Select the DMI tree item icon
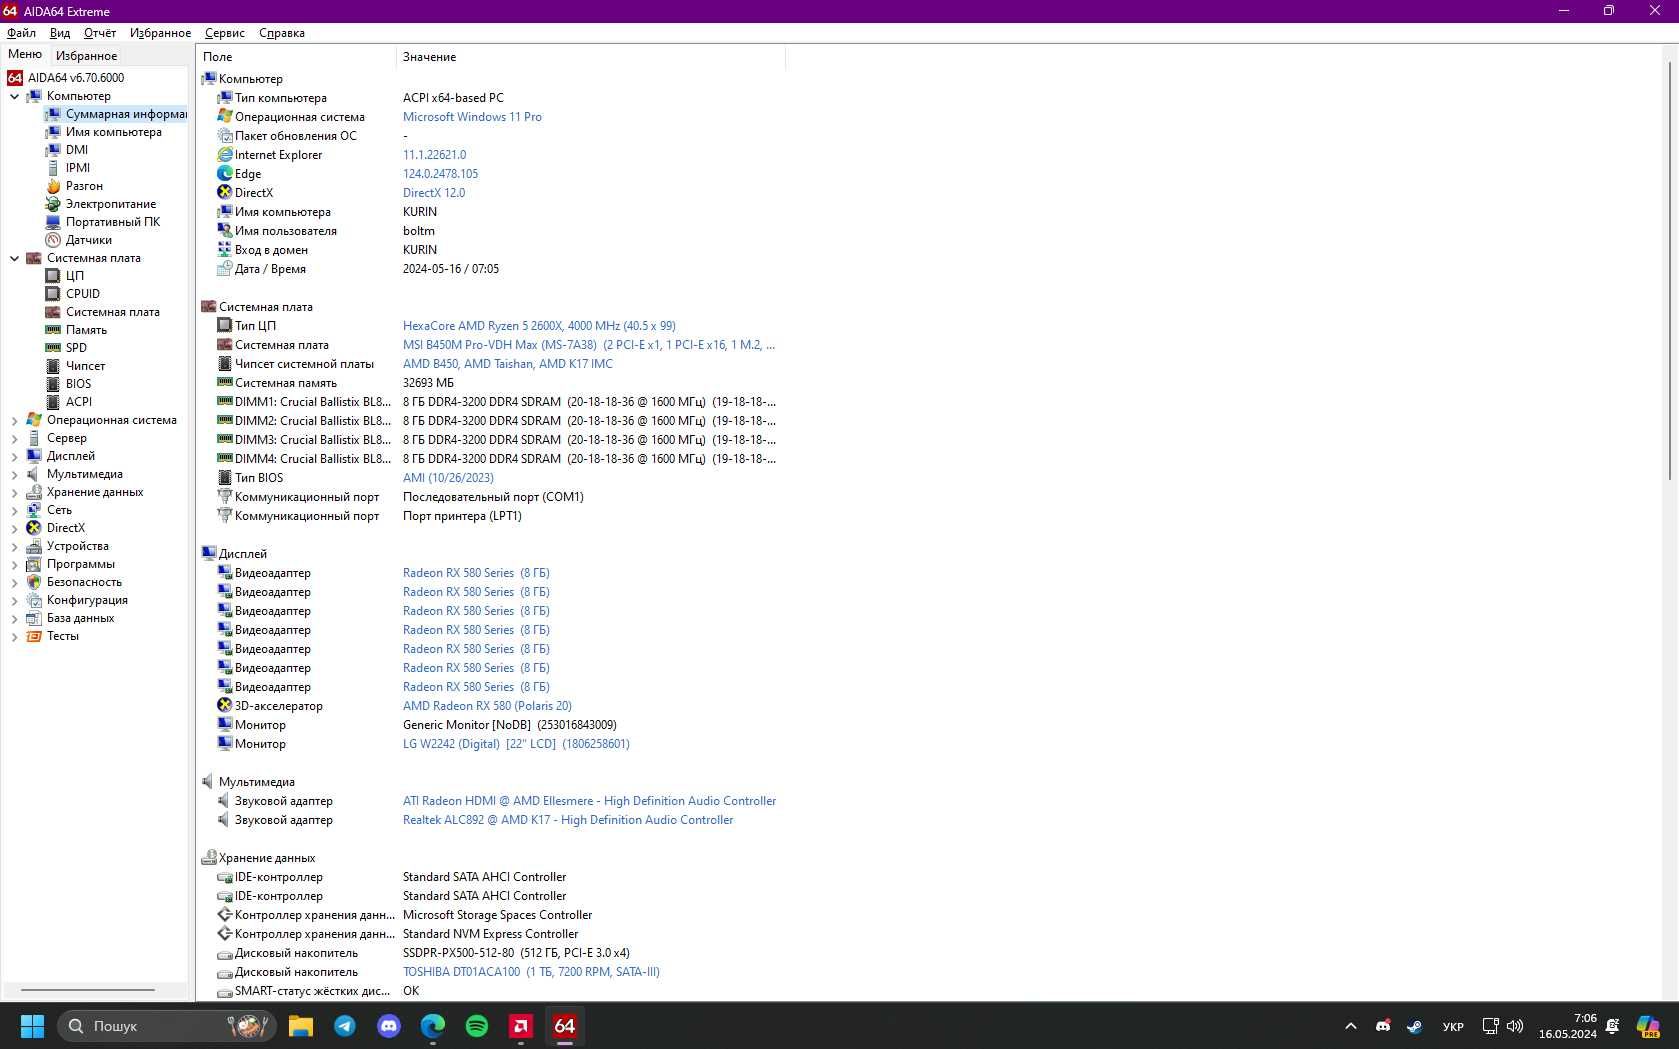Image resolution: width=1679 pixels, height=1049 pixels. click(53, 150)
